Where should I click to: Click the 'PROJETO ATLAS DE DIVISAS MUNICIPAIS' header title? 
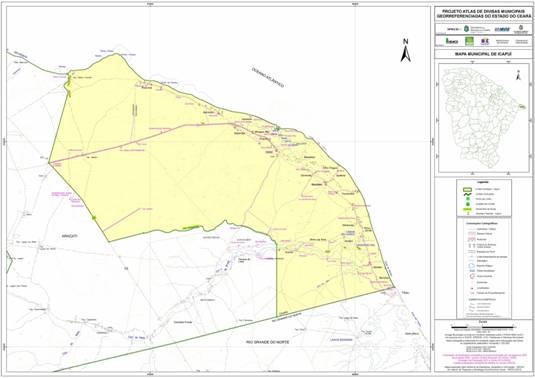(x=483, y=11)
